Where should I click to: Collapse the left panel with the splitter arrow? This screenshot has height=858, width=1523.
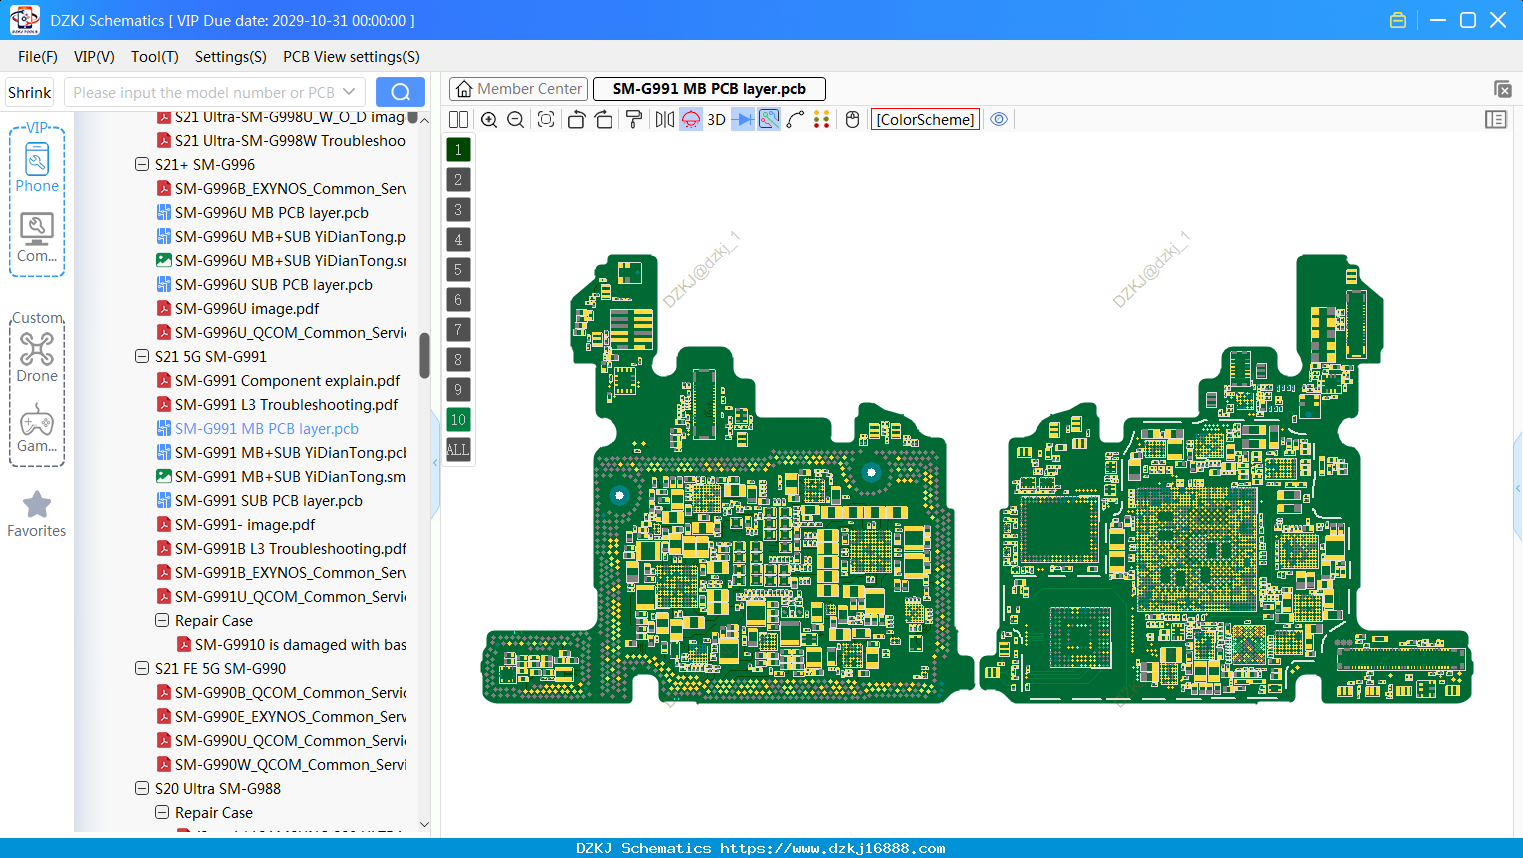coord(435,463)
